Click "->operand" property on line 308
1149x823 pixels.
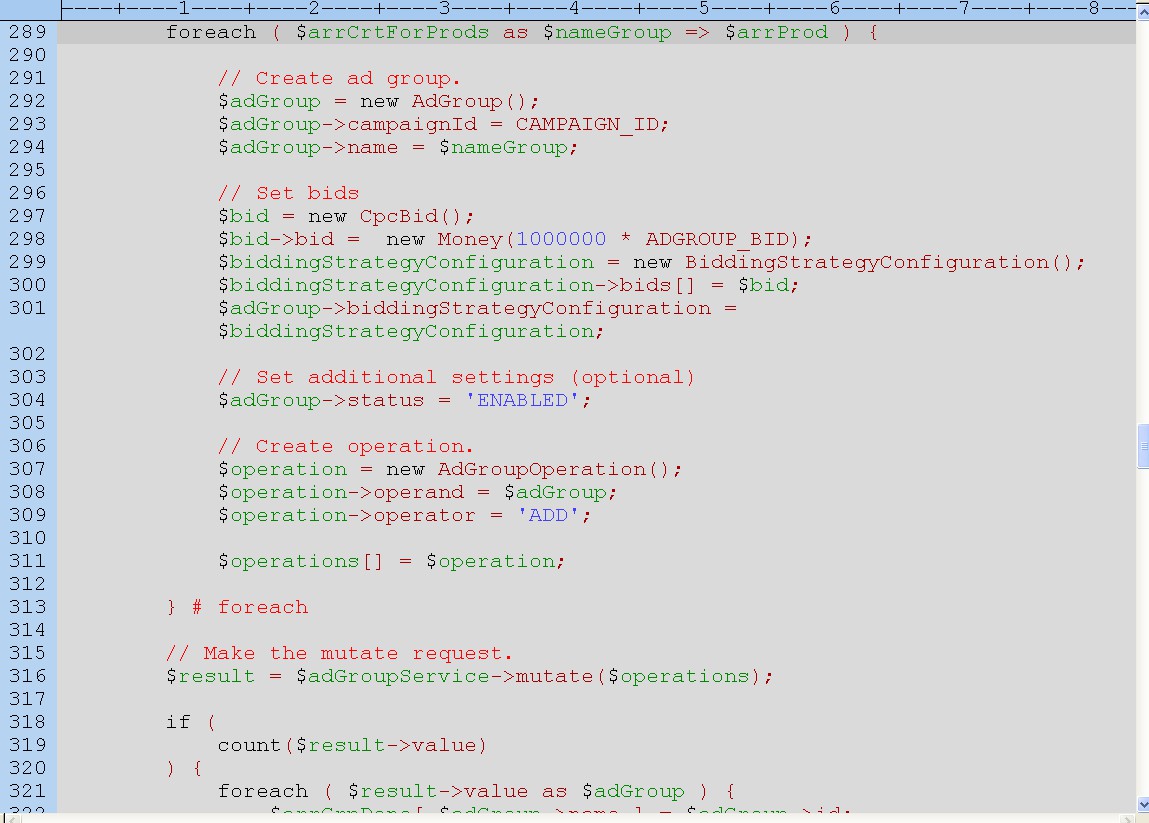pyautogui.click(x=405, y=492)
